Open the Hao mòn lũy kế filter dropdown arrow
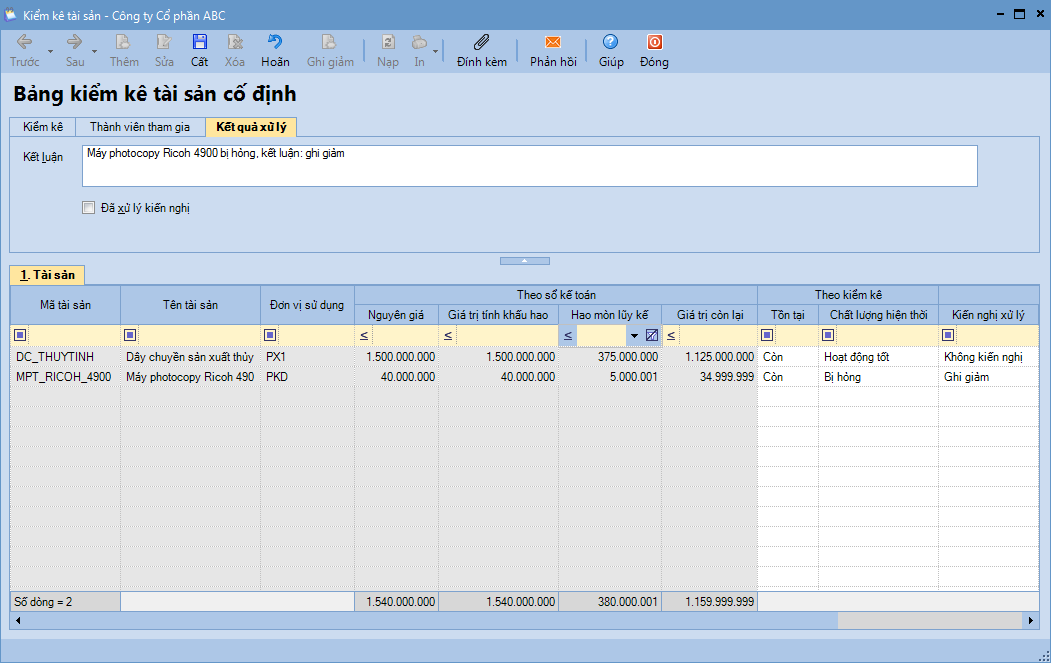Image resolution: width=1051 pixels, height=663 pixels. (x=634, y=335)
